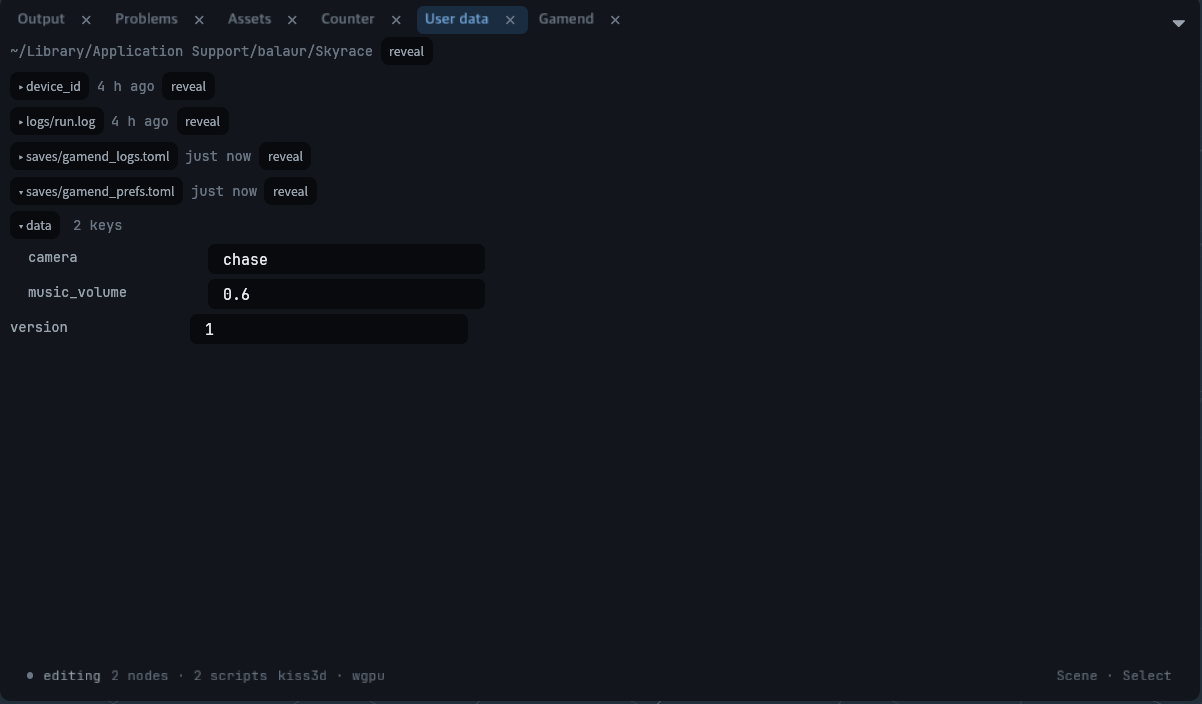Image resolution: width=1202 pixels, height=704 pixels.
Task: Collapse saves/gamend_prefs.toml entry
Action: [96, 191]
